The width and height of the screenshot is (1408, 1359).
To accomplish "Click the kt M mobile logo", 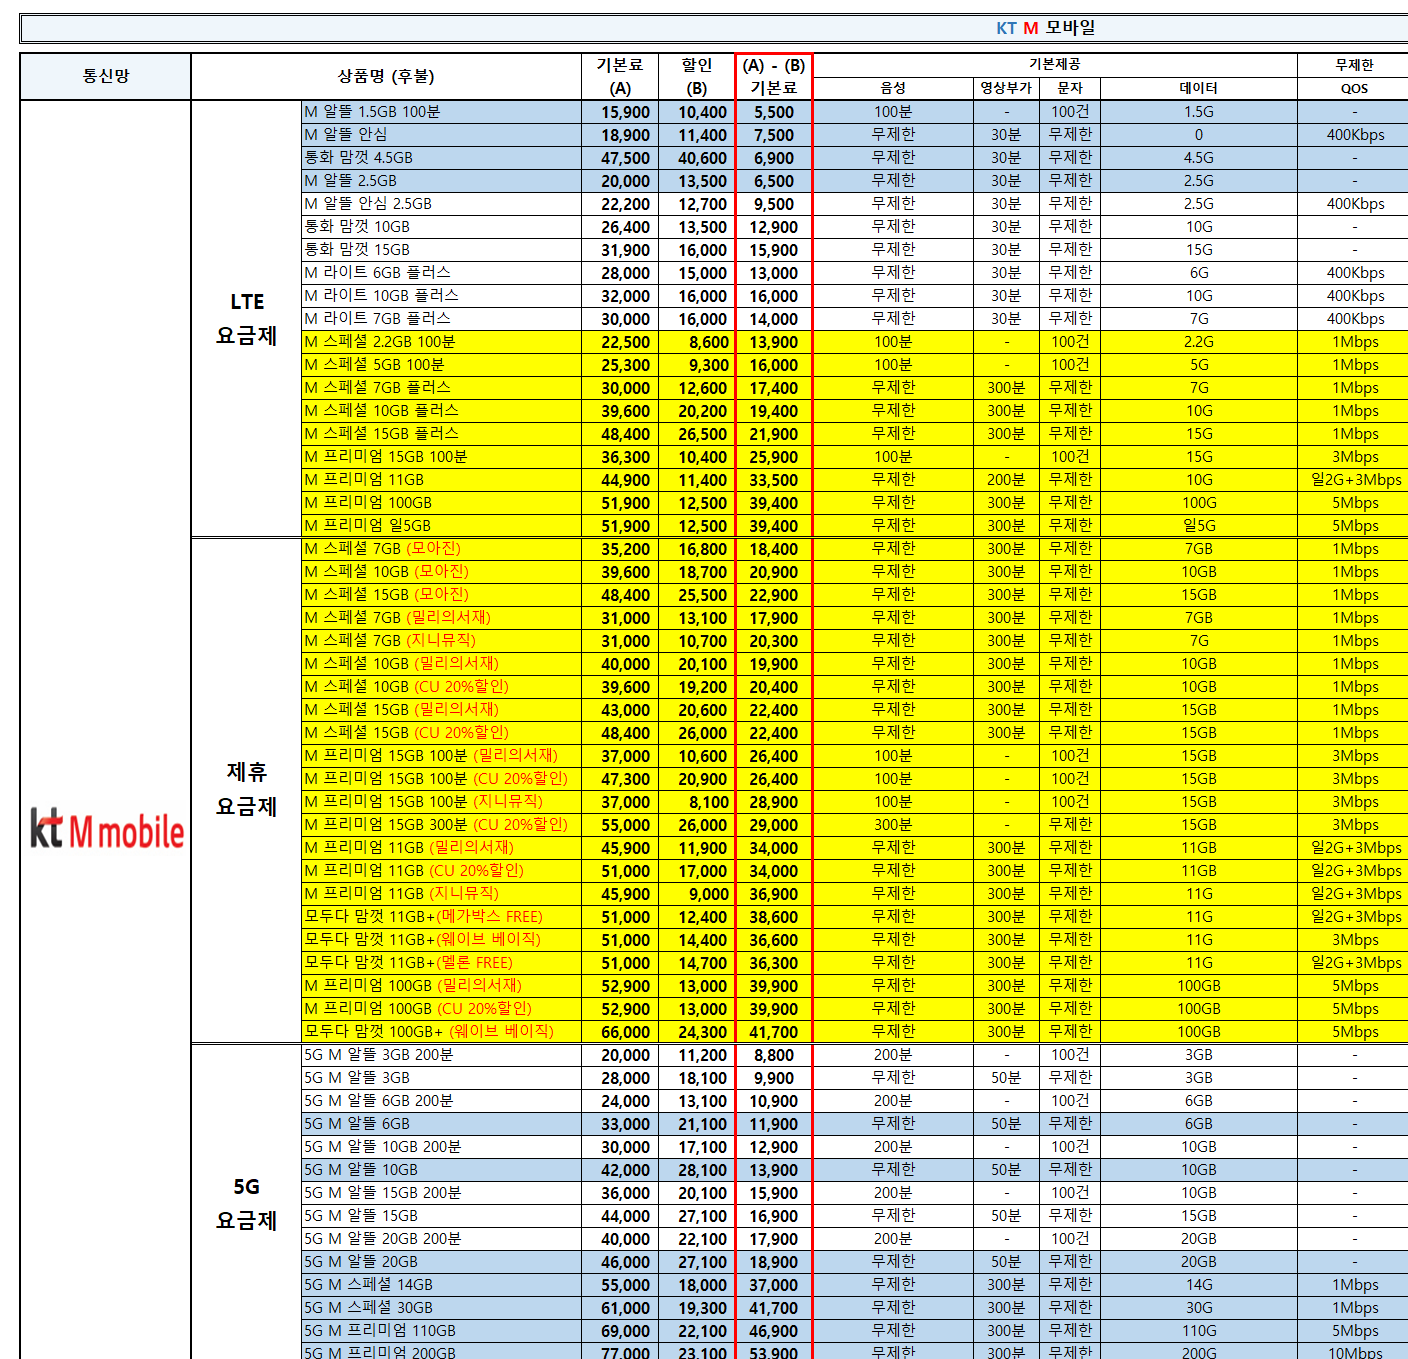I will point(107,829).
